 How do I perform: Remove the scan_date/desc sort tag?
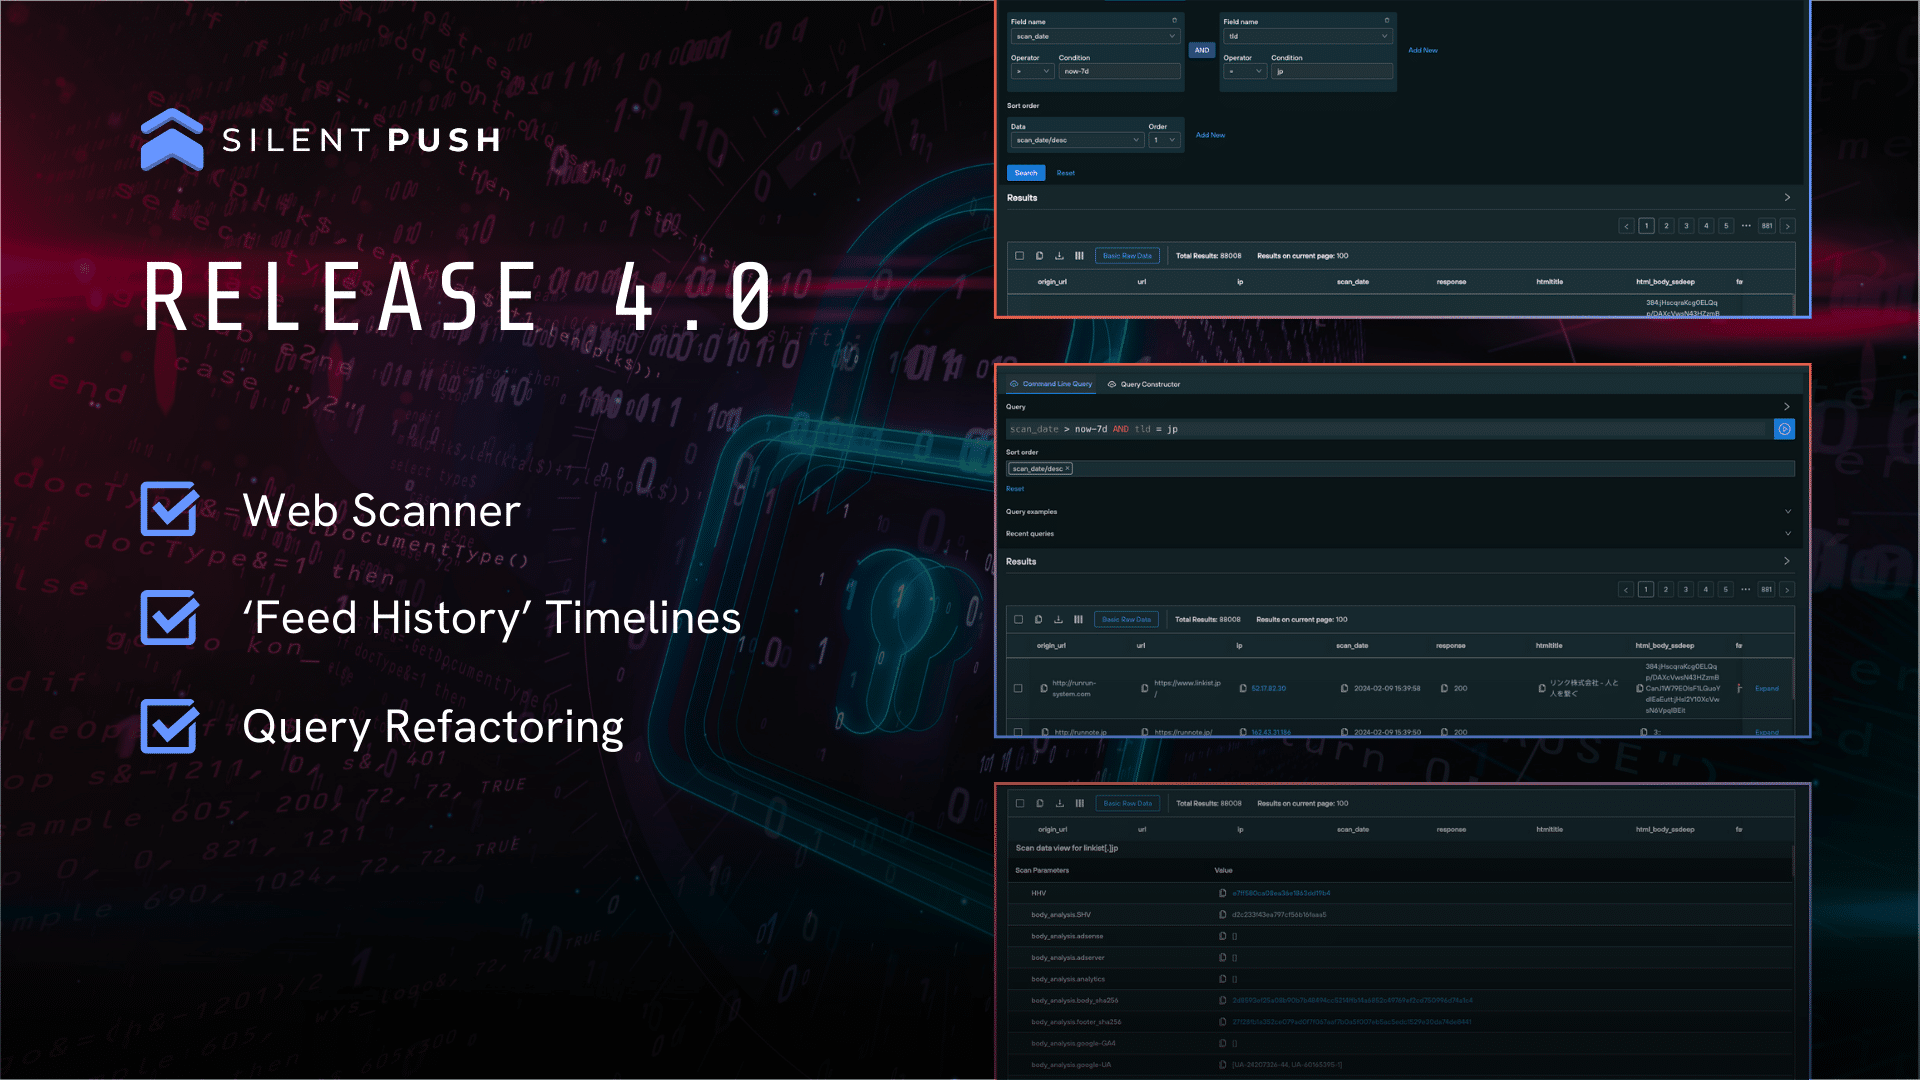pos(1067,468)
